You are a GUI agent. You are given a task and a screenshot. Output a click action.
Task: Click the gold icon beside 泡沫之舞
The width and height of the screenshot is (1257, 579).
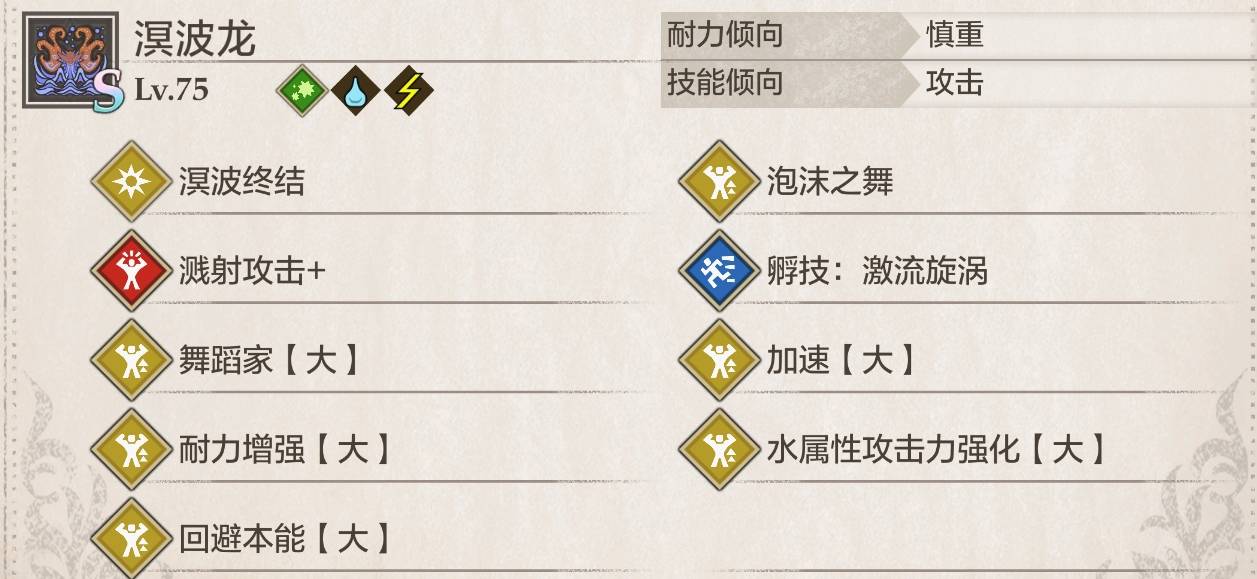point(719,182)
